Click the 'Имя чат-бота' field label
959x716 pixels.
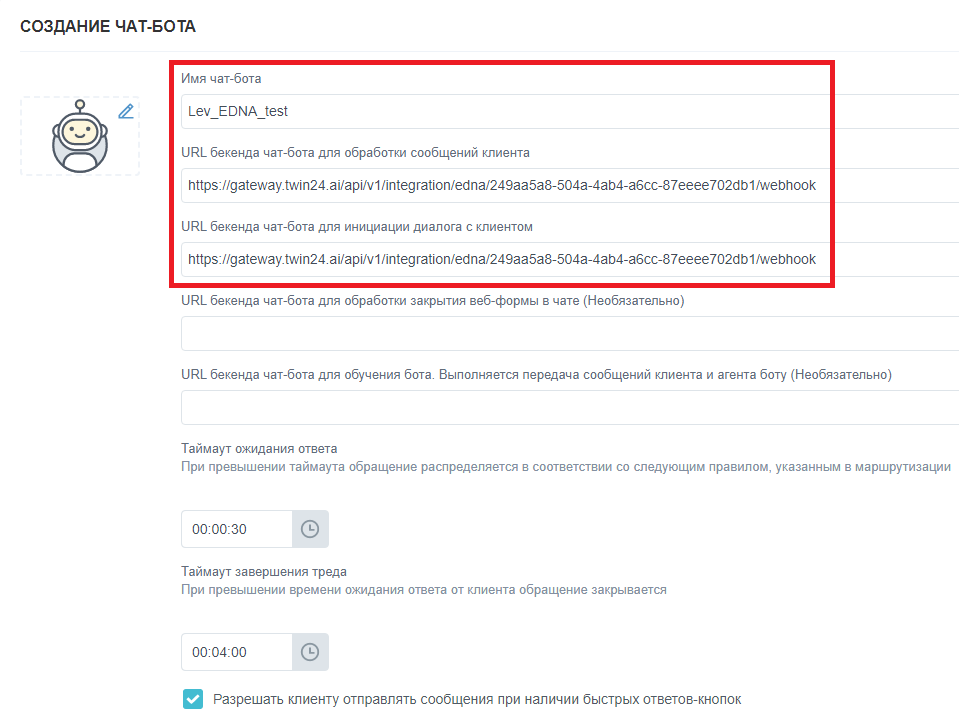click(221, 78)
